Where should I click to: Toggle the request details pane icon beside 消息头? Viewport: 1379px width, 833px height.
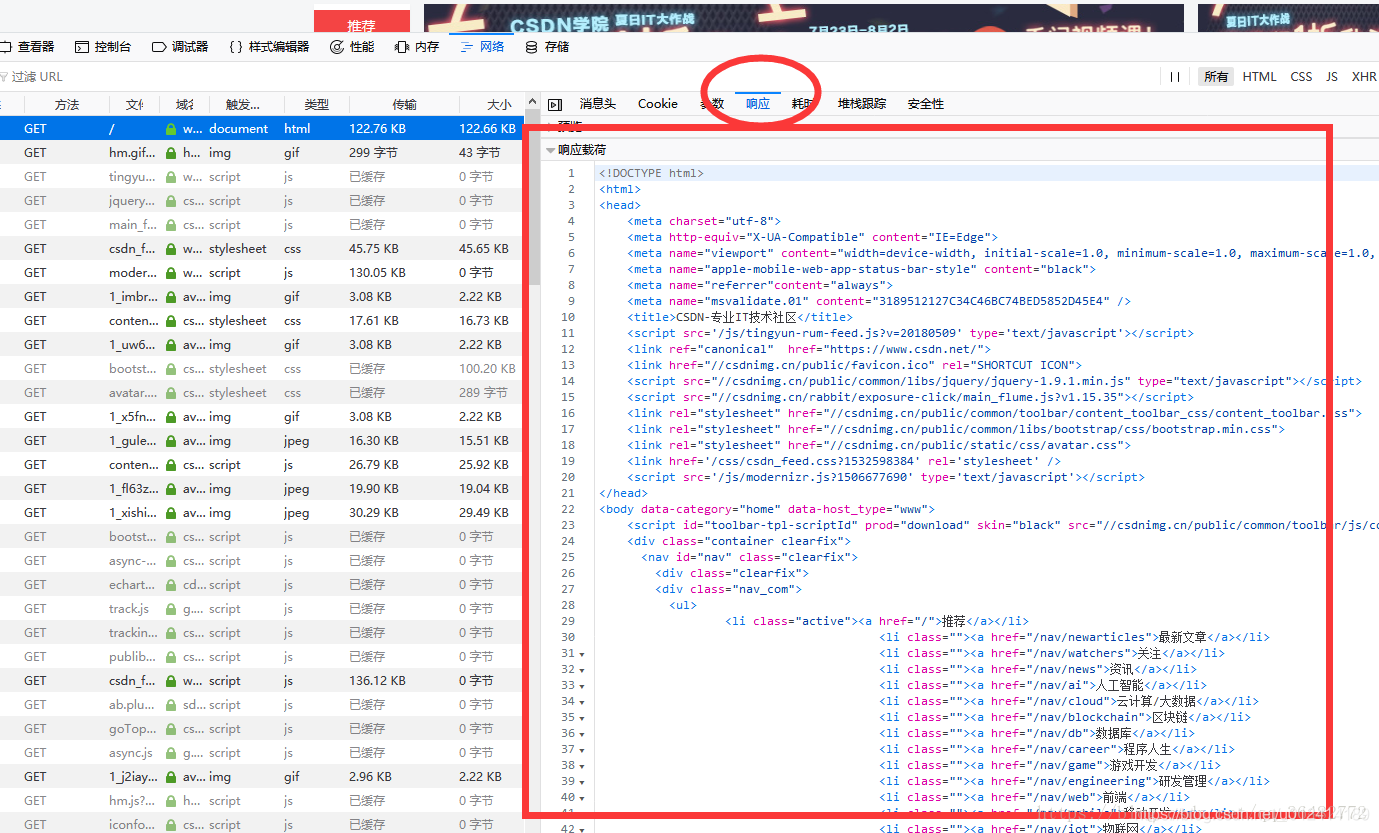(555, 104)
